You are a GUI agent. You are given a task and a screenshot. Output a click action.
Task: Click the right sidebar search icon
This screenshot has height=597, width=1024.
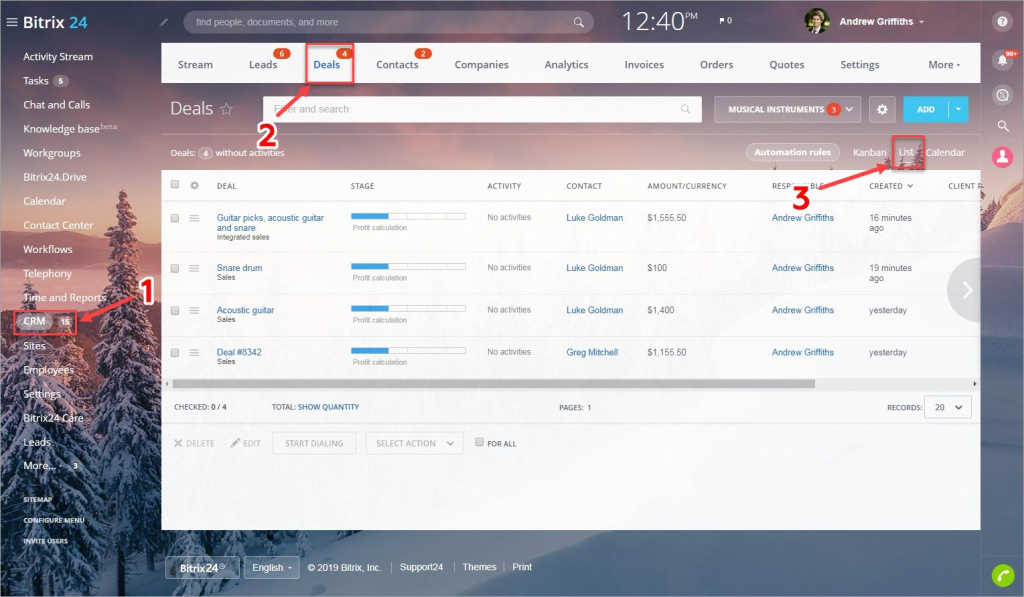(x=1002, y=125)
